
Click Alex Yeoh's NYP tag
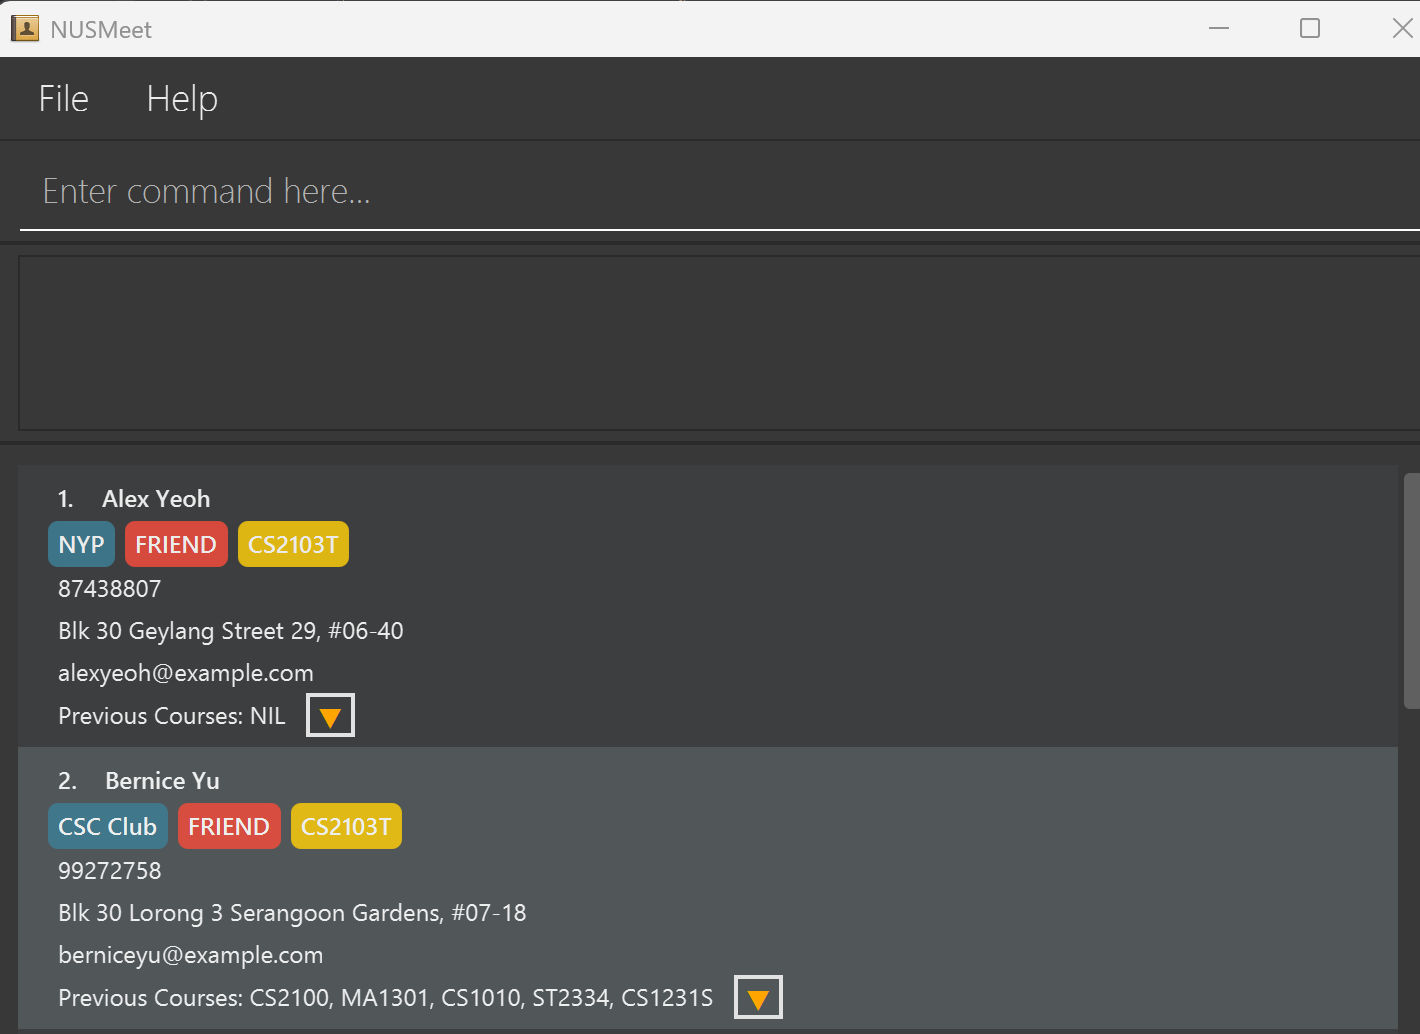point(81,545)
